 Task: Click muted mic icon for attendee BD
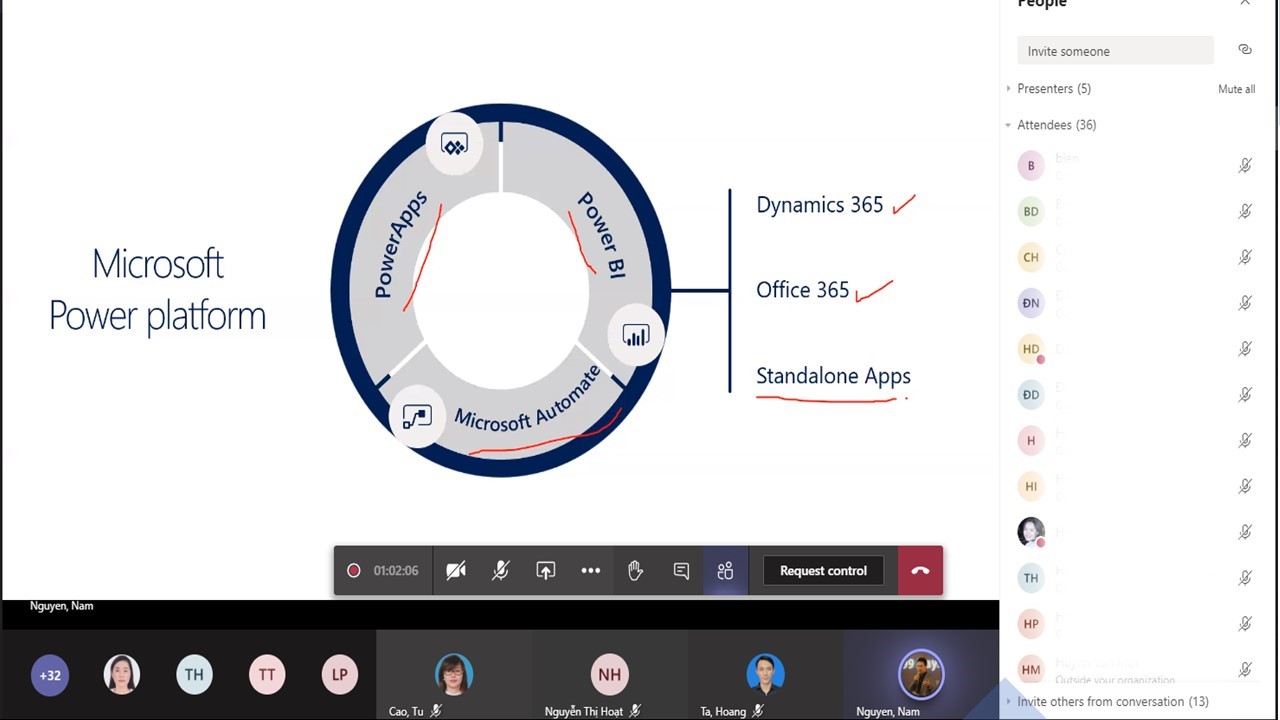(1245, 211)
